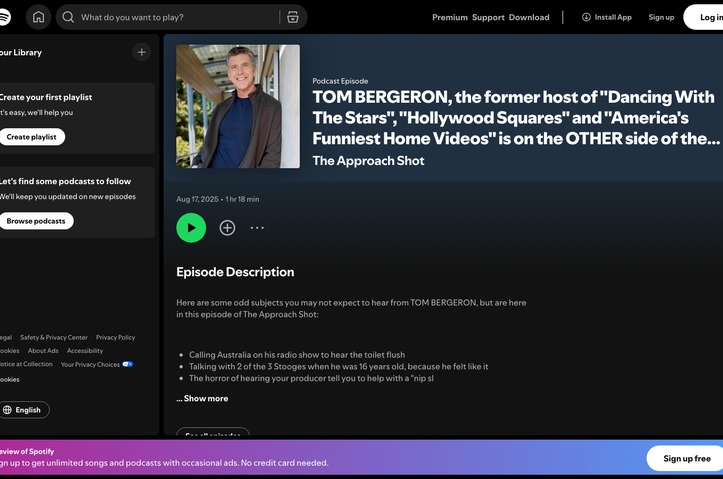Open The Approach Shot podcast page
Screen dimensions: 723x479
coord(368,160)
